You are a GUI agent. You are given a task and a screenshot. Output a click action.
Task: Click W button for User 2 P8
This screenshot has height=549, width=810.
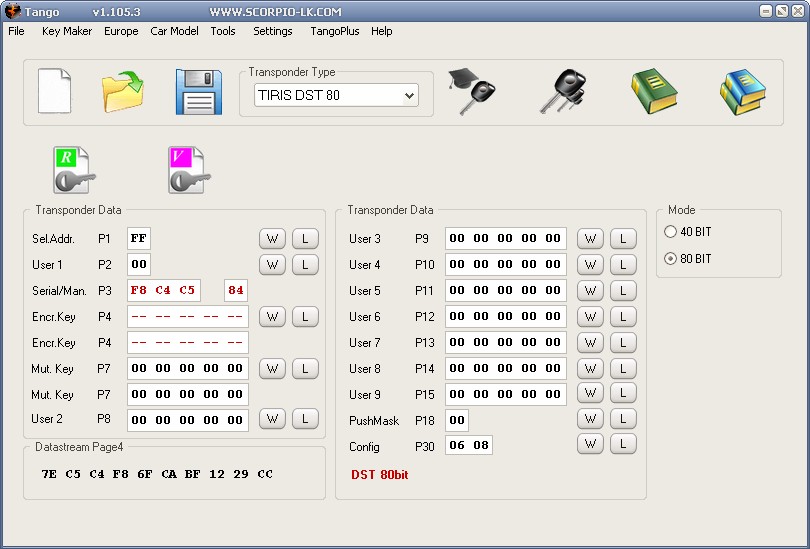272,419
